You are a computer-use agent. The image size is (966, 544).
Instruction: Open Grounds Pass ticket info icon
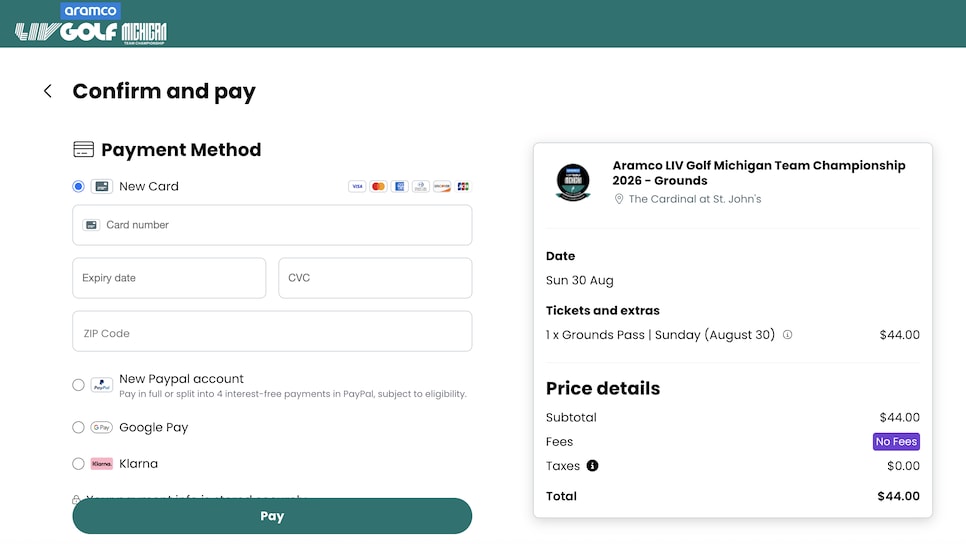coord(787,335)
